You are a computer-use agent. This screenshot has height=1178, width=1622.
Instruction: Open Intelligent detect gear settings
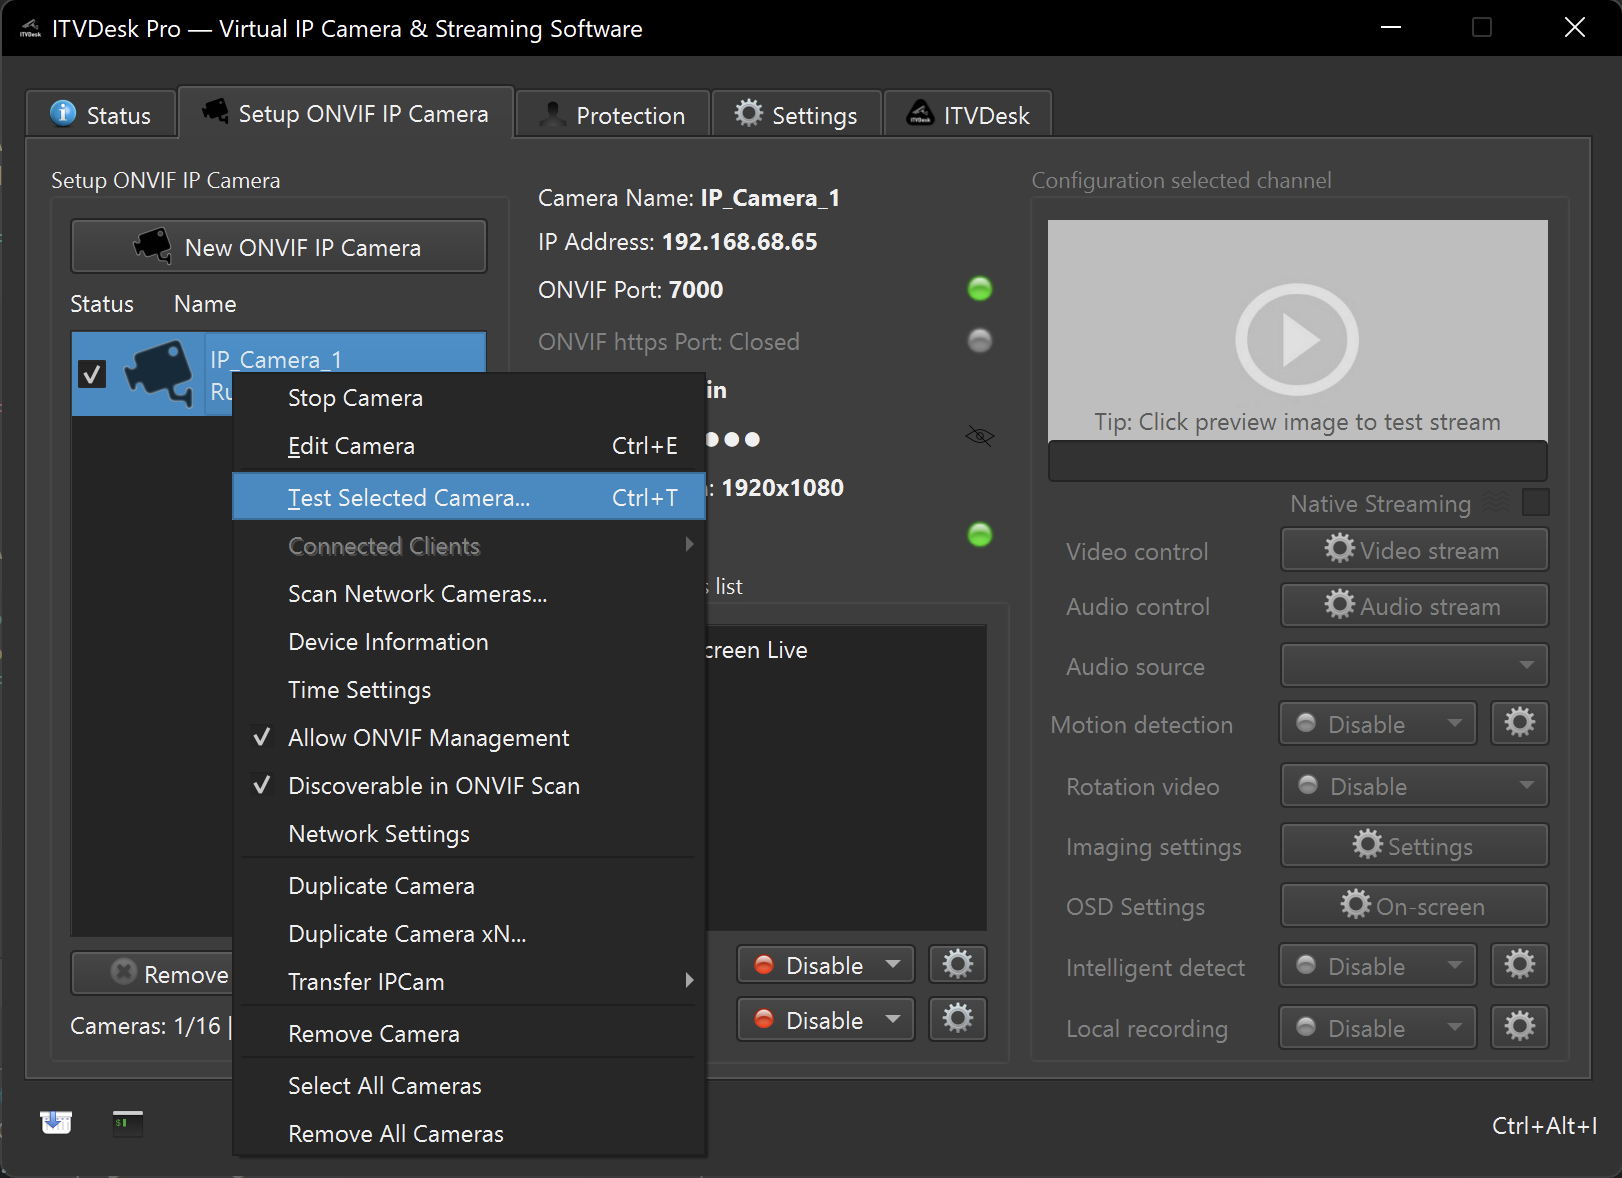click(1519, 965)
